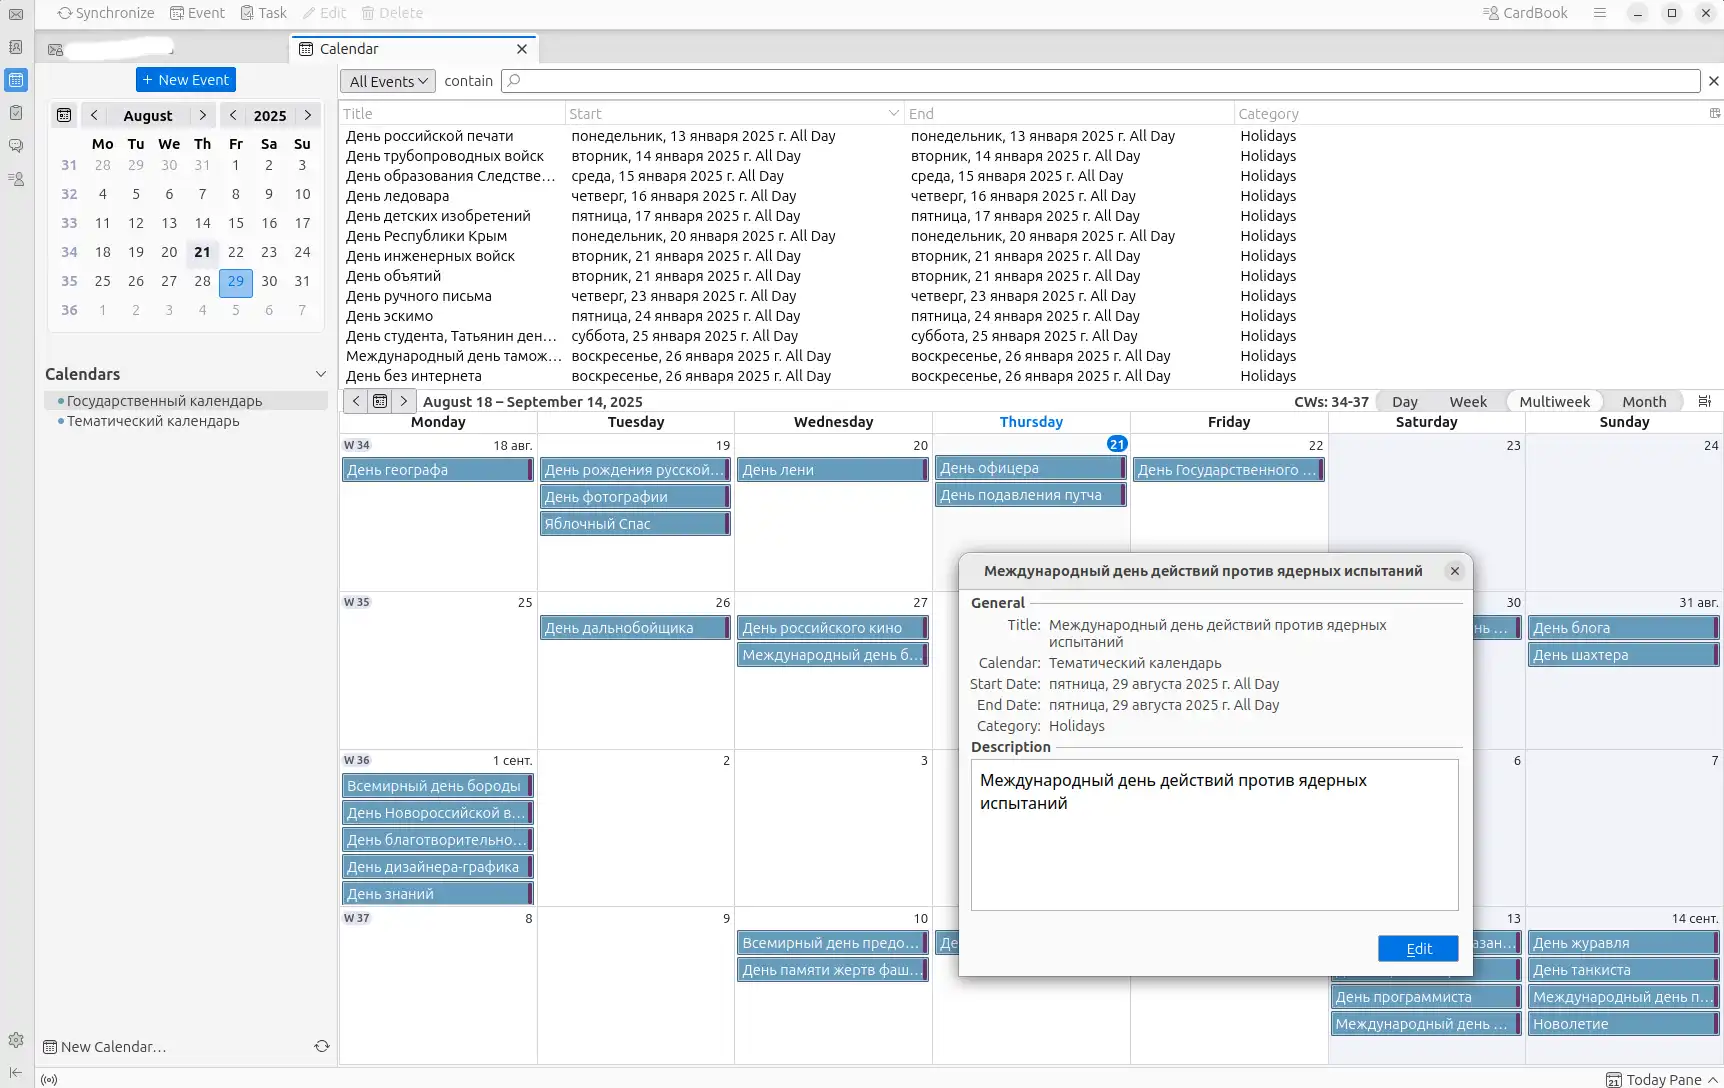Click the event search input field
1724x1088 pixels.
[1100, 81]
